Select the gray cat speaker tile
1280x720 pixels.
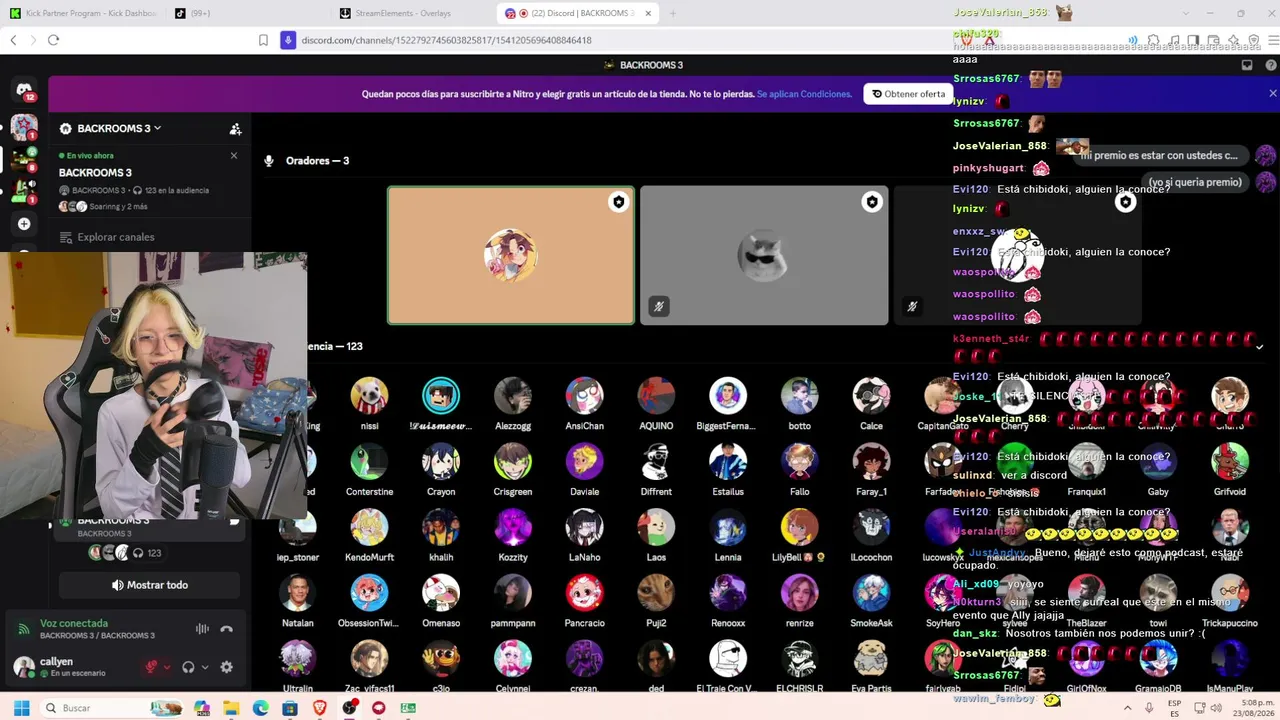764,255
